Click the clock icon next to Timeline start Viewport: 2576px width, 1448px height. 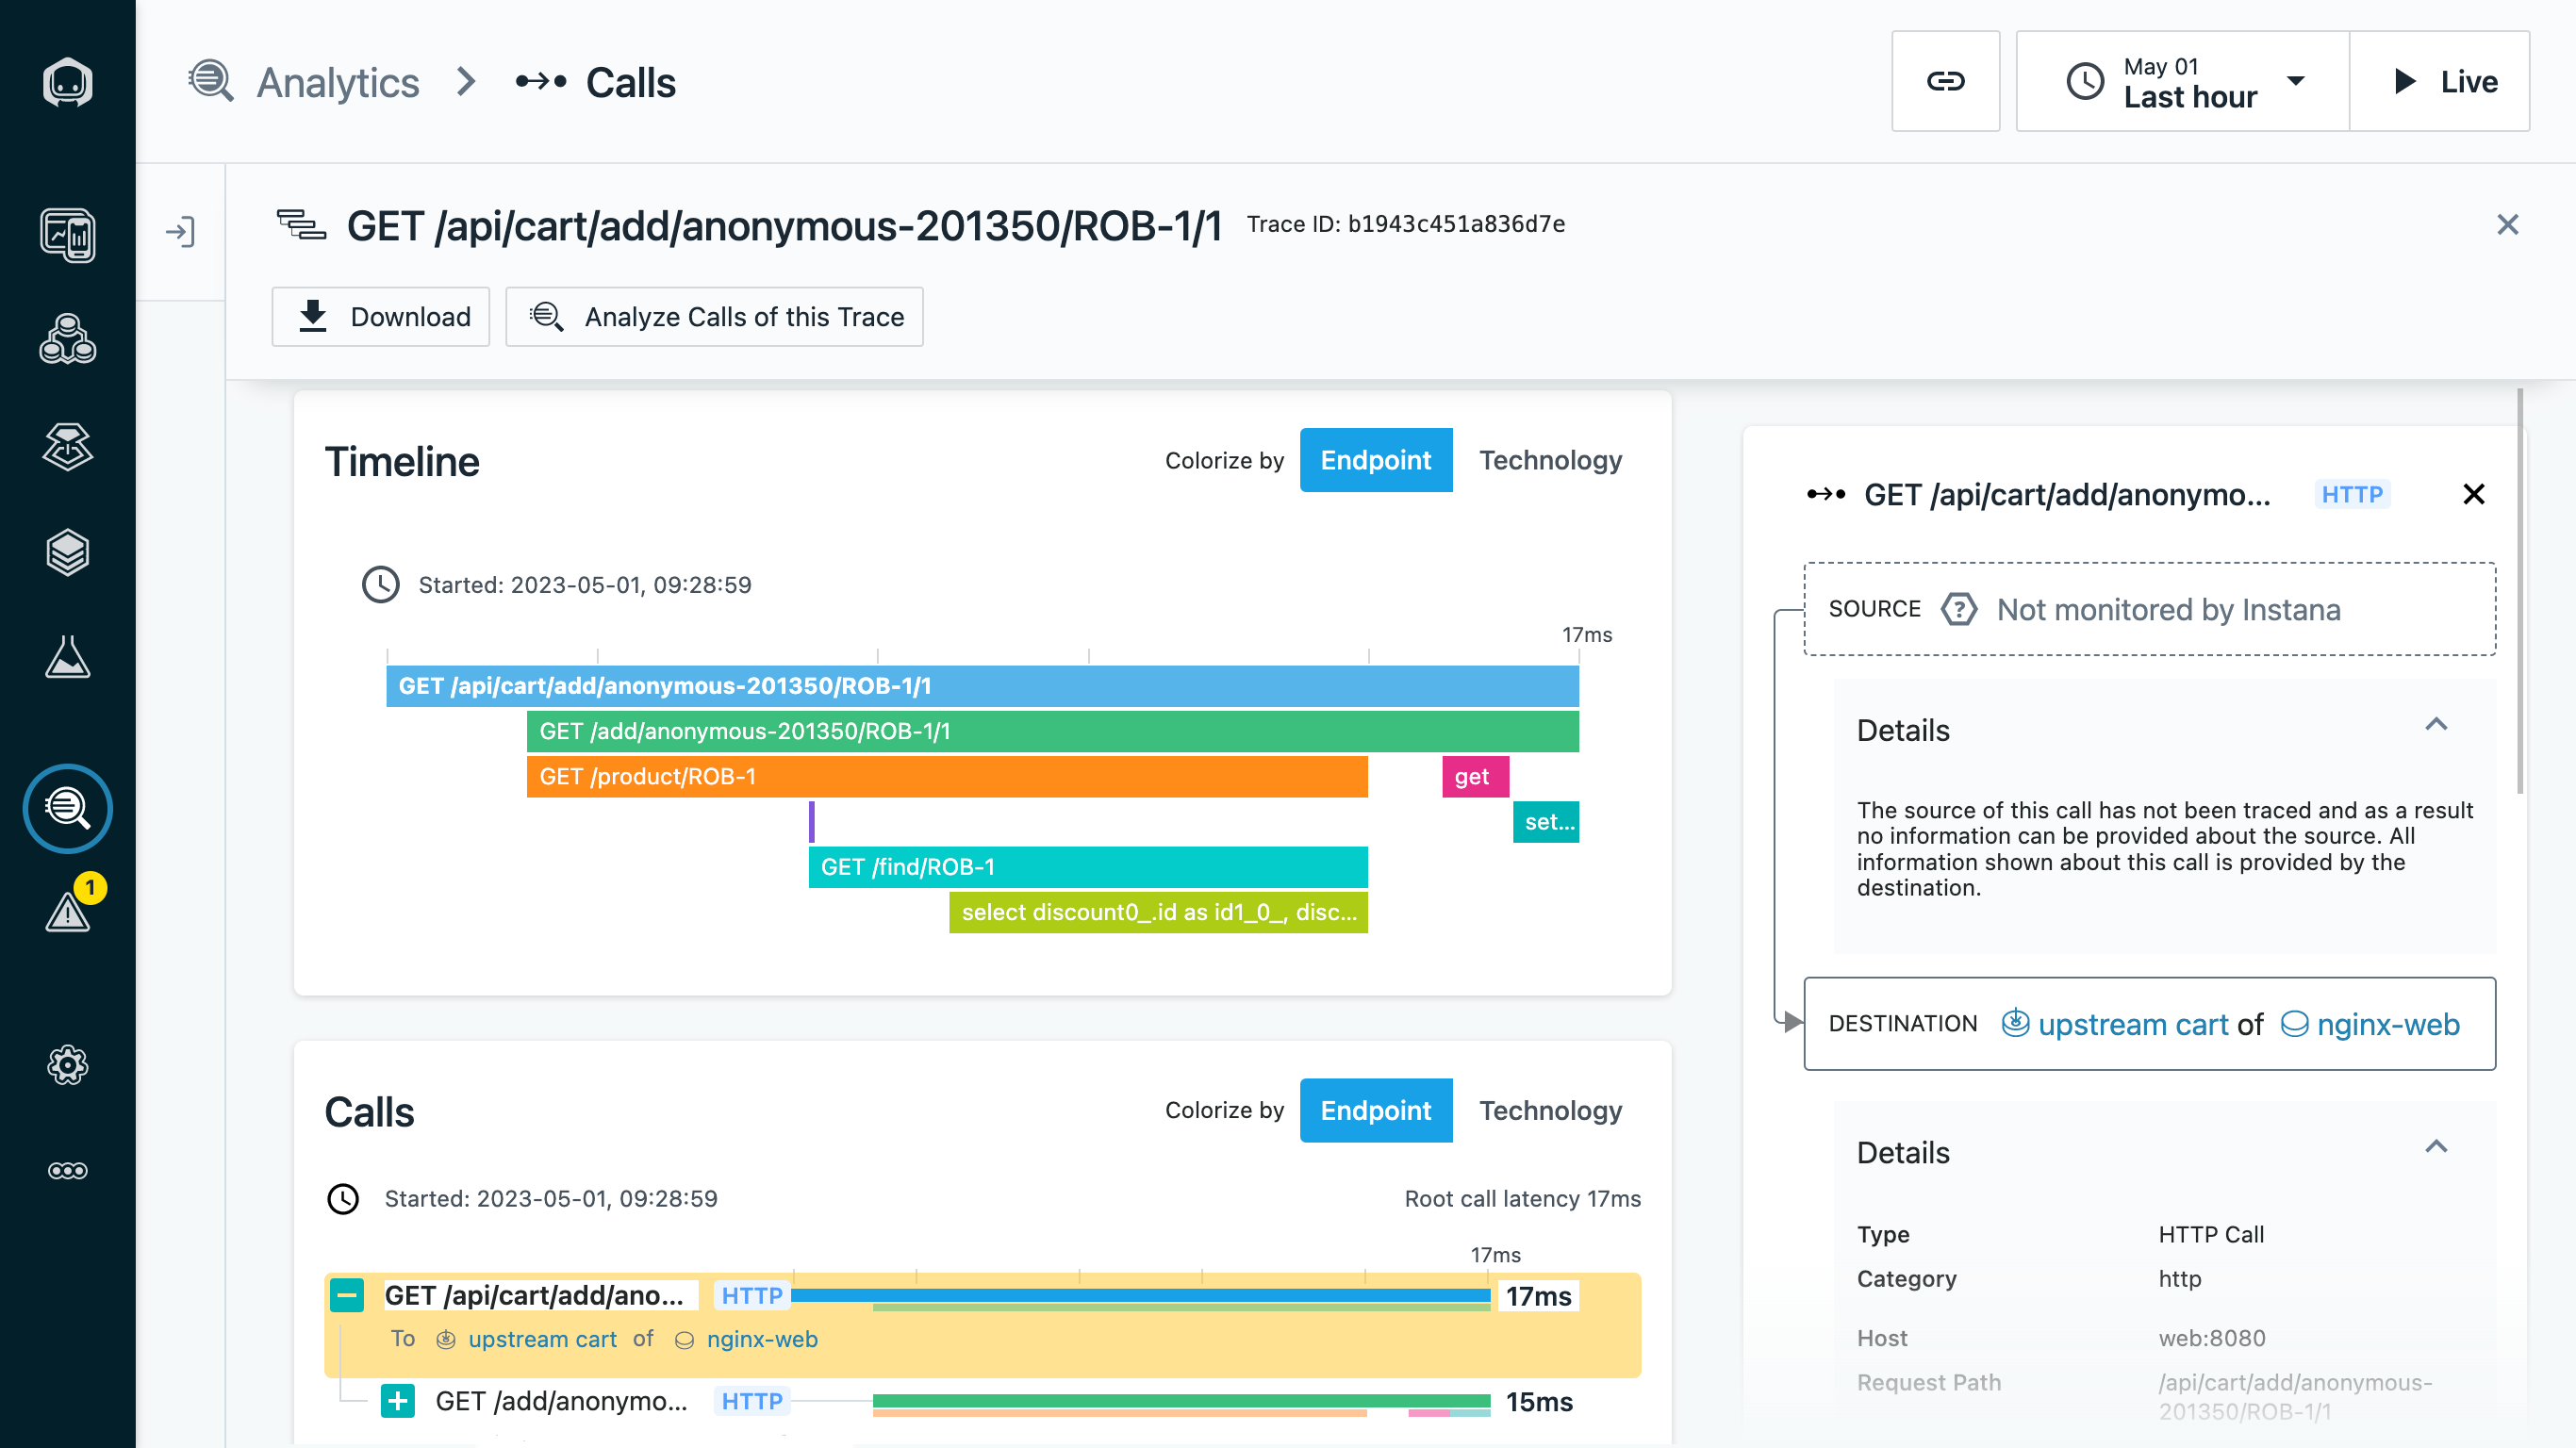[380, 585]
